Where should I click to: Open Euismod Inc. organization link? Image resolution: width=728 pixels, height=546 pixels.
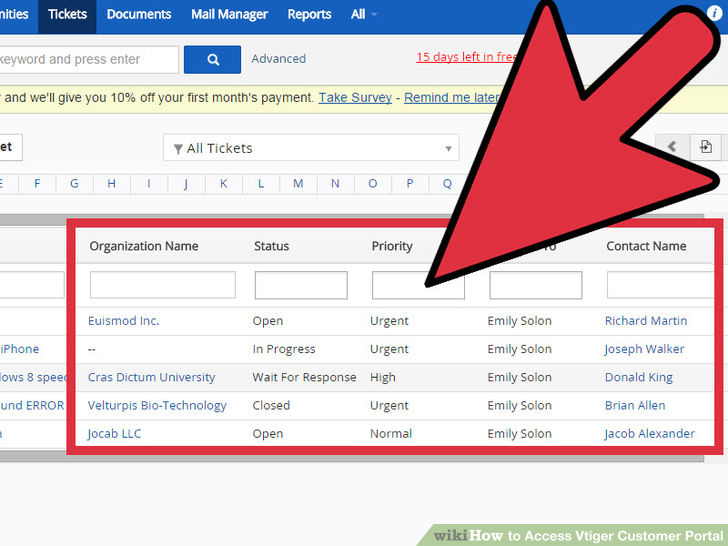point(124,321)
